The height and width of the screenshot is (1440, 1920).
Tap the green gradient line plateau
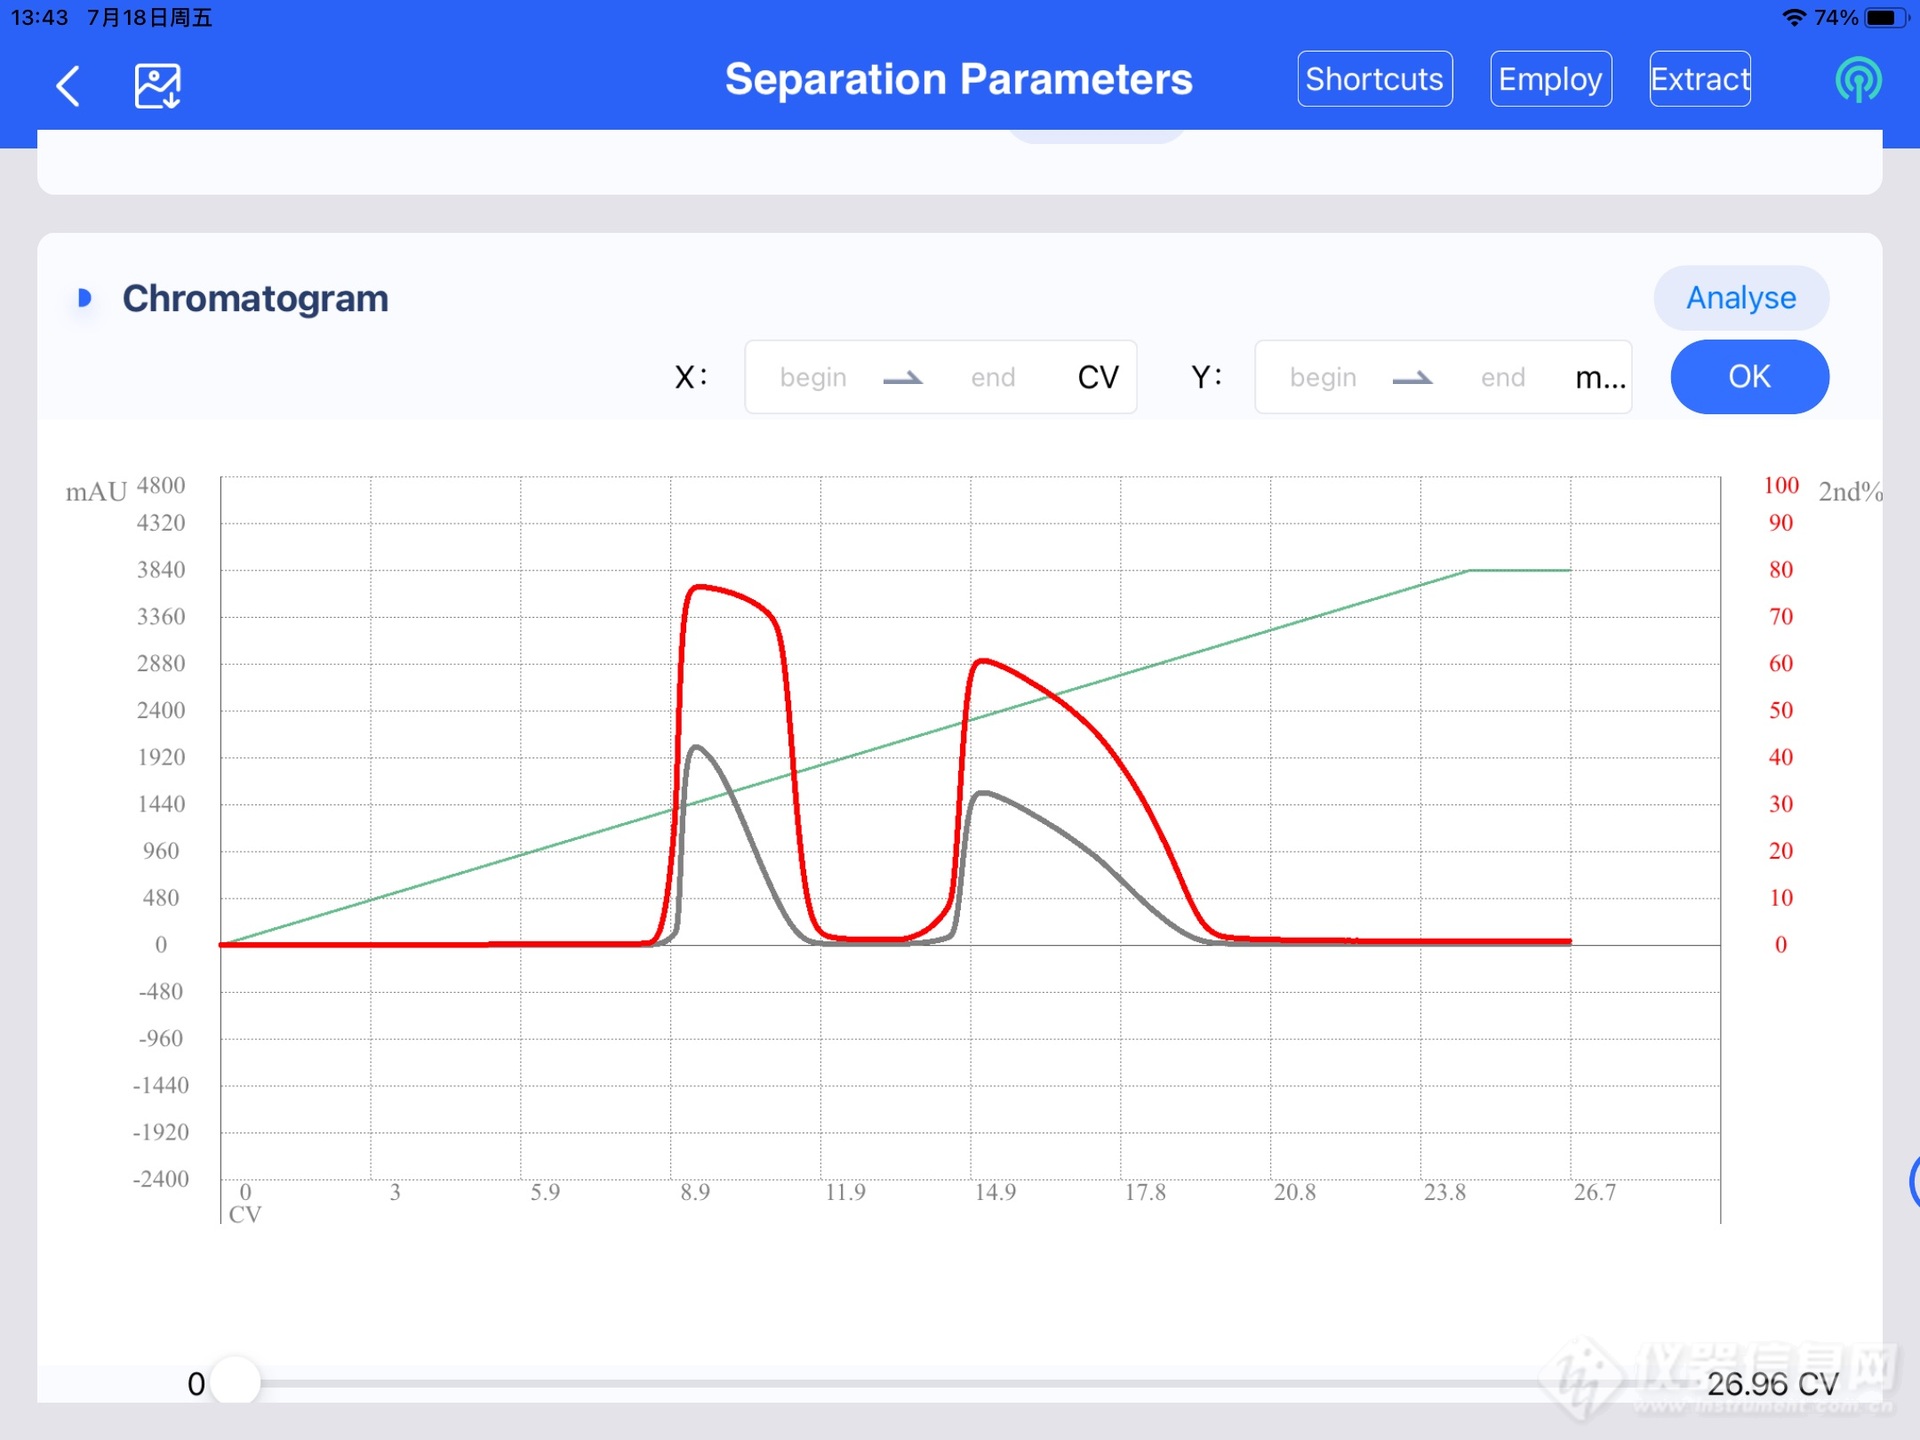click(1520, 570)
